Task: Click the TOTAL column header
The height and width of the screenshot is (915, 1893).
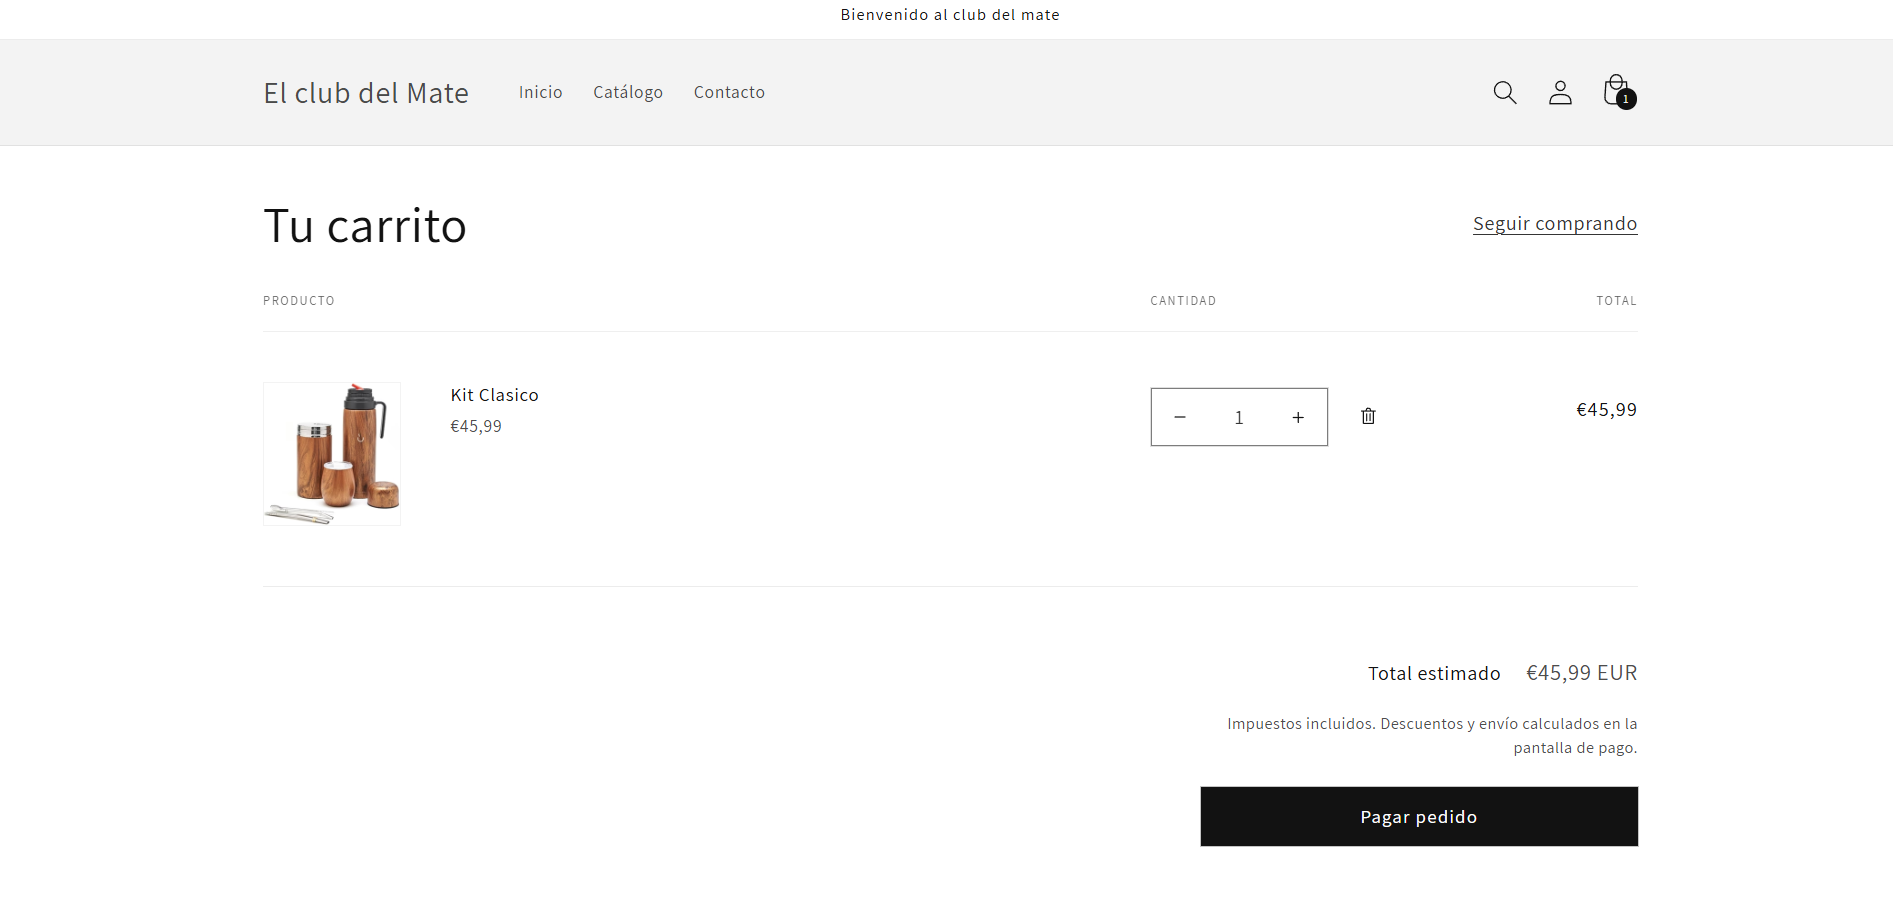Action: coord(1617,301)
